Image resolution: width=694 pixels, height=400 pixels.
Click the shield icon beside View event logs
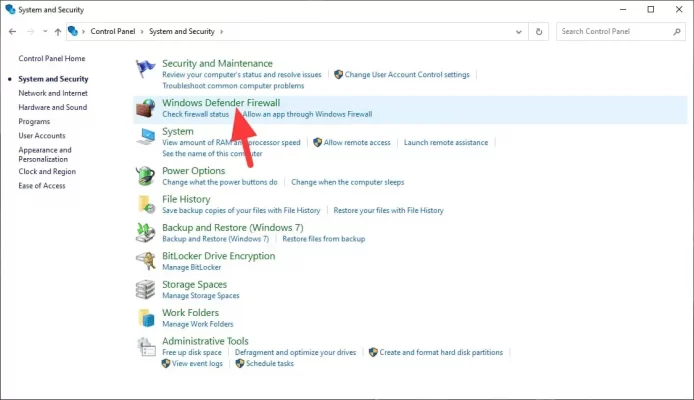tap(166, 363)
